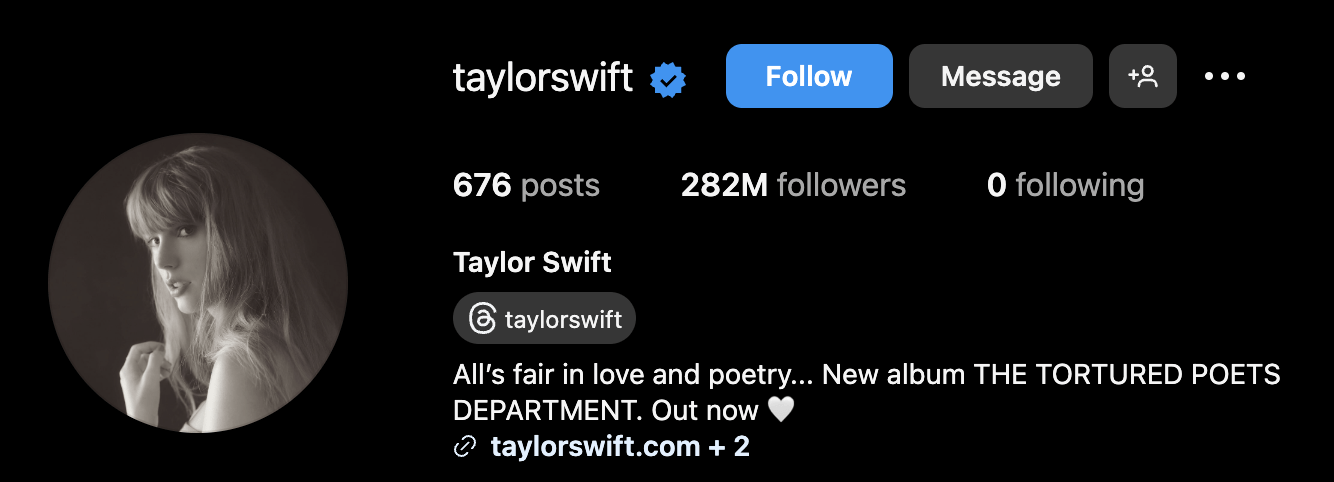Follow the taylorswift account

[x=809, y=76]
